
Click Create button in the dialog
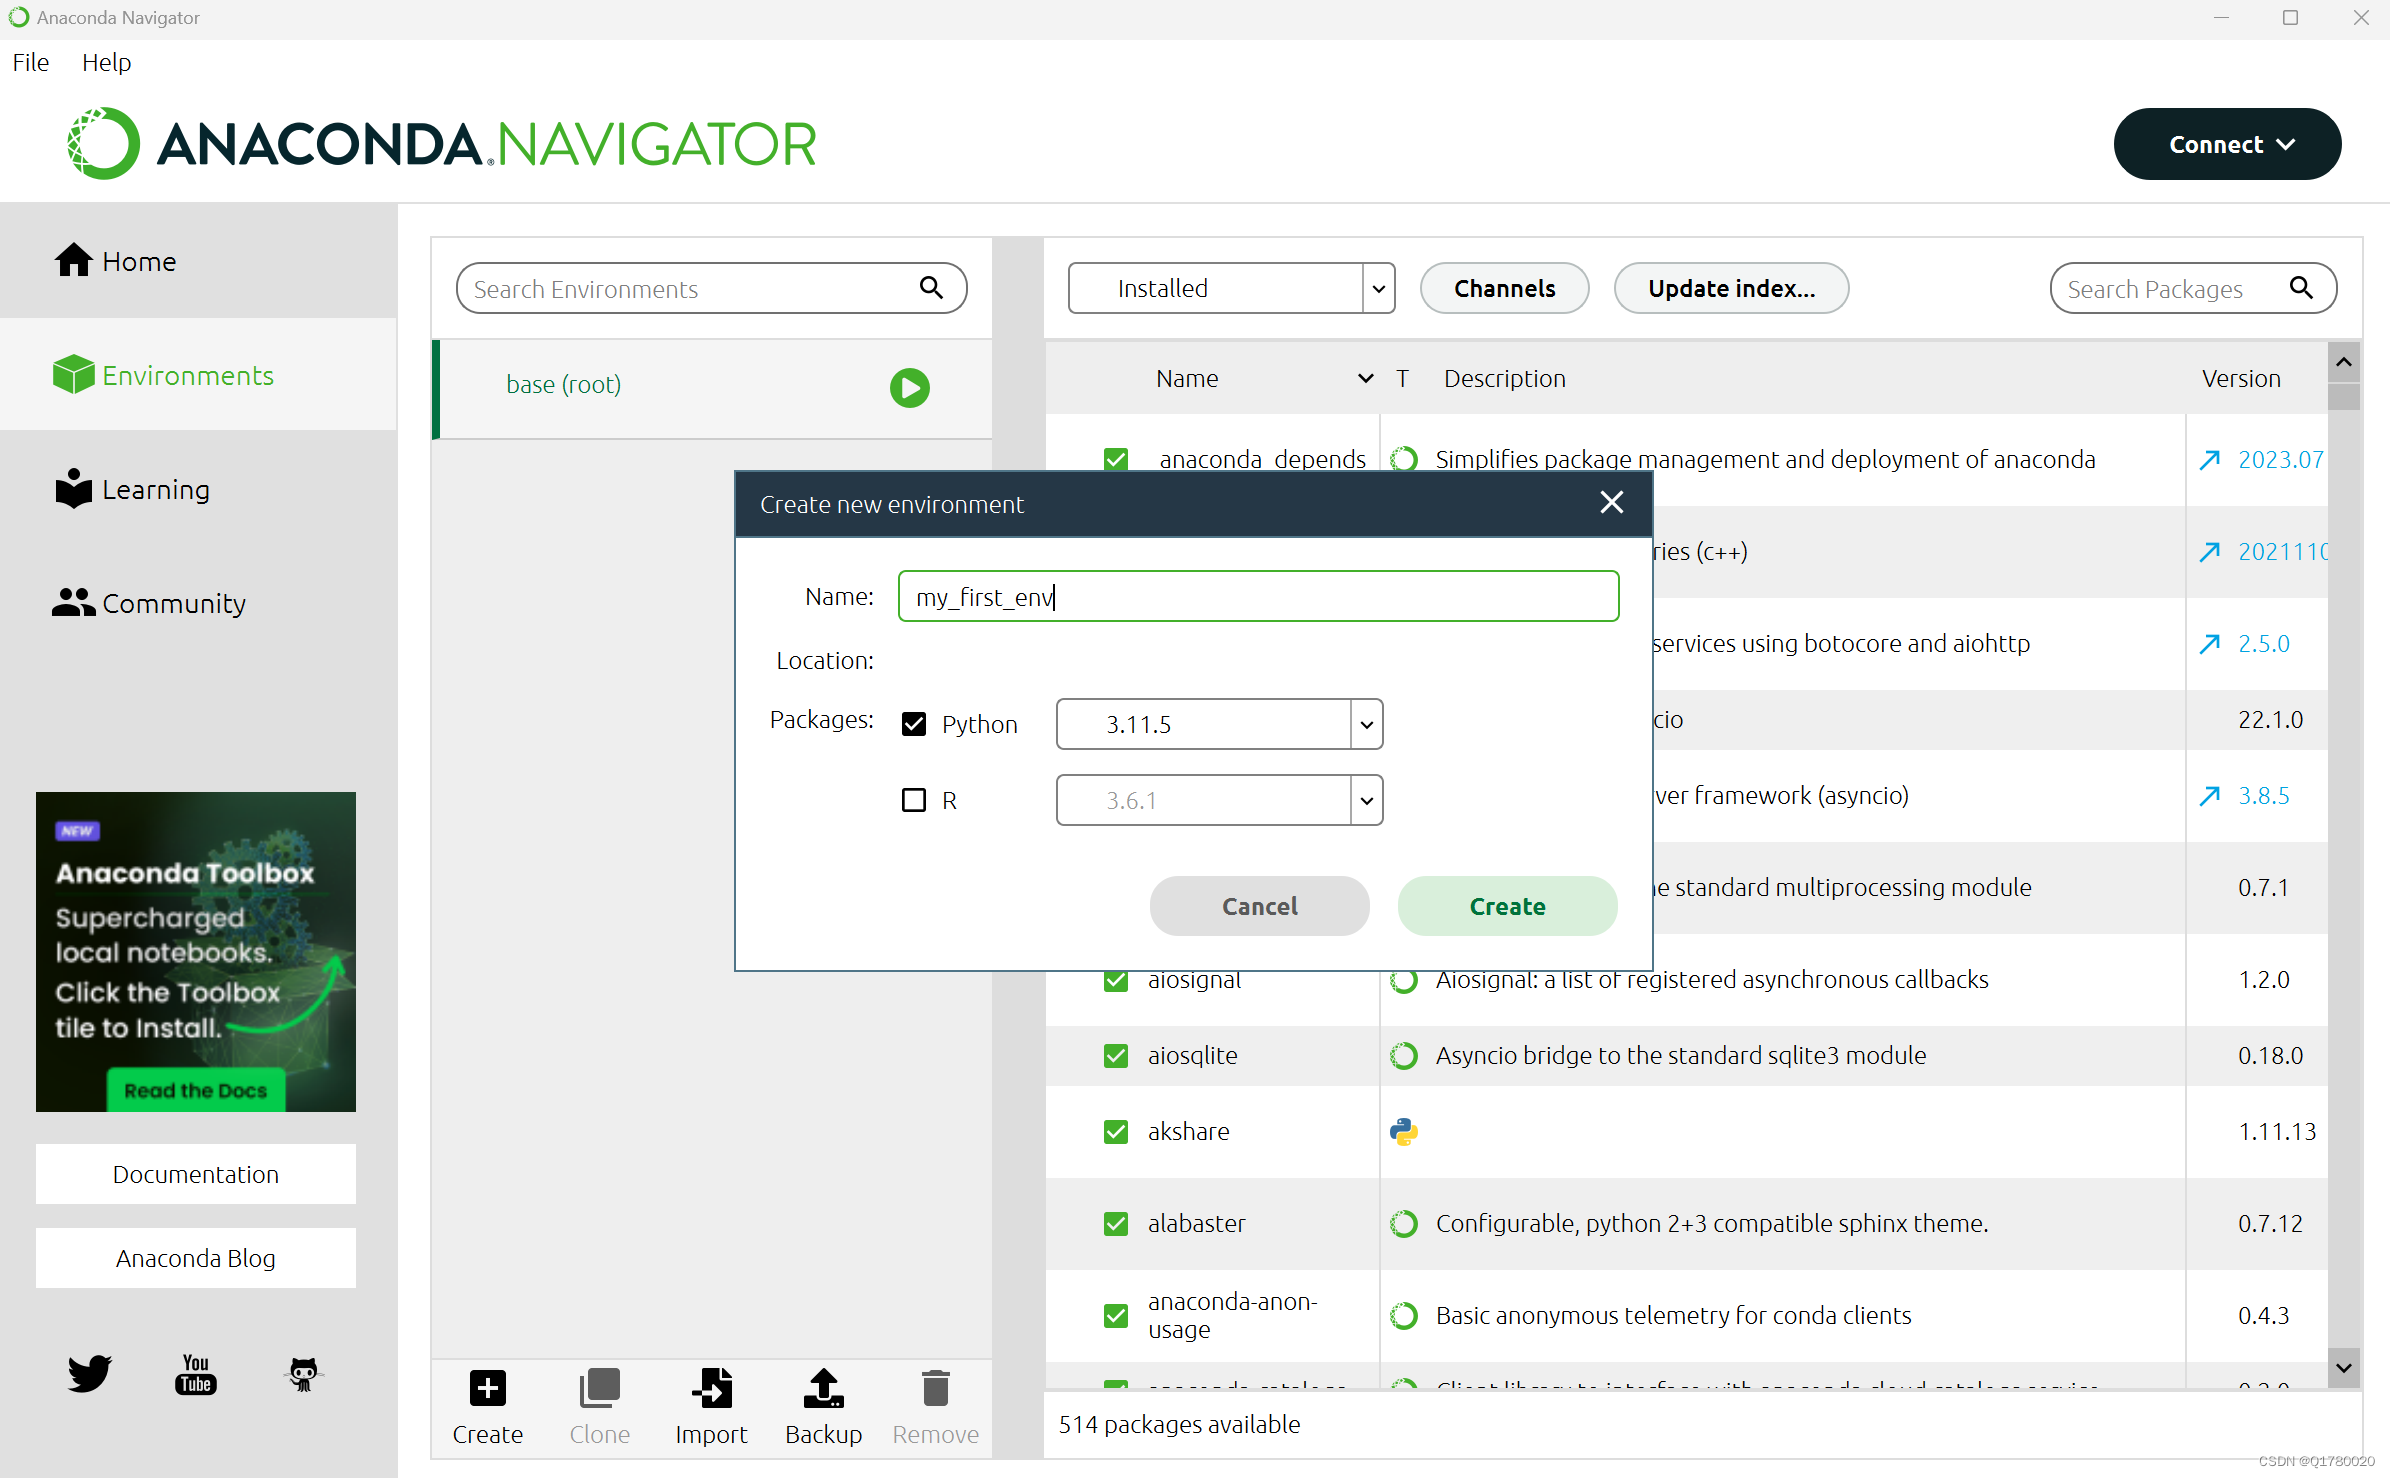(x=1507, y=906)
